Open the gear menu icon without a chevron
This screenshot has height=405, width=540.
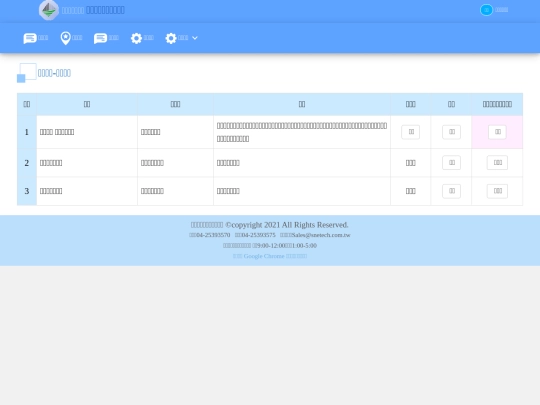[136, 38]
